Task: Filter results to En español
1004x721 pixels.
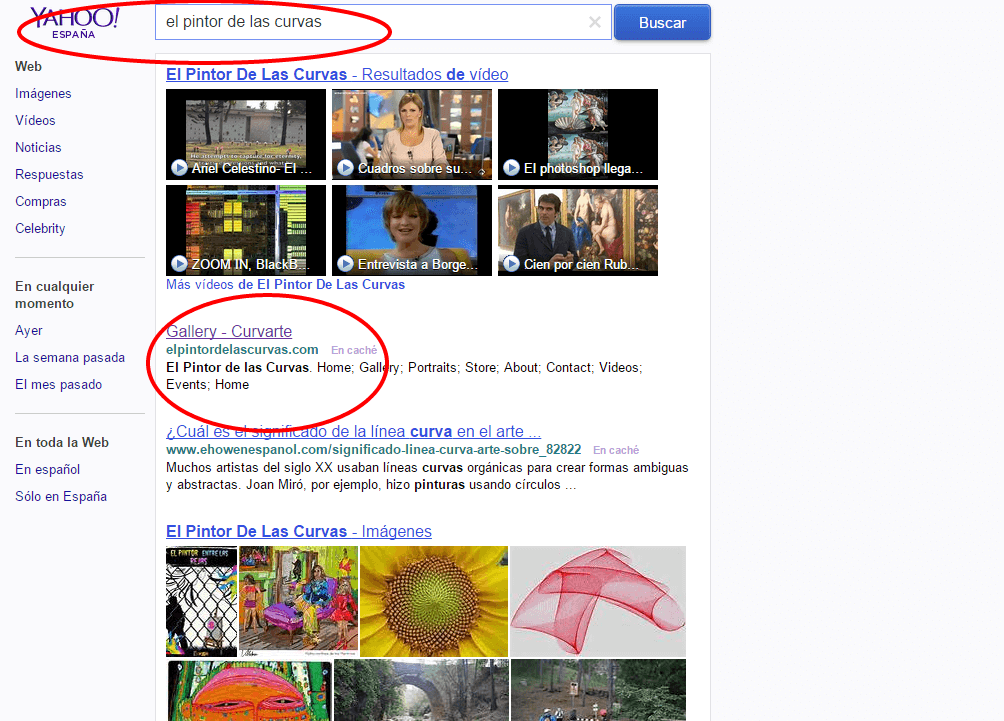Action: click(47, 469)
